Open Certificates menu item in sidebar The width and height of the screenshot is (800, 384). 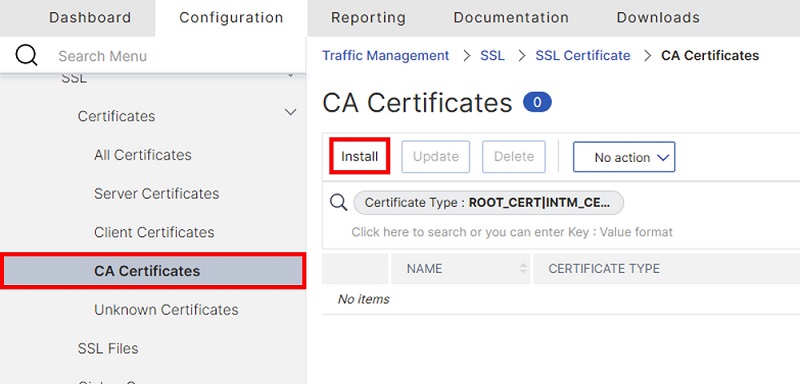pos(116,116)
